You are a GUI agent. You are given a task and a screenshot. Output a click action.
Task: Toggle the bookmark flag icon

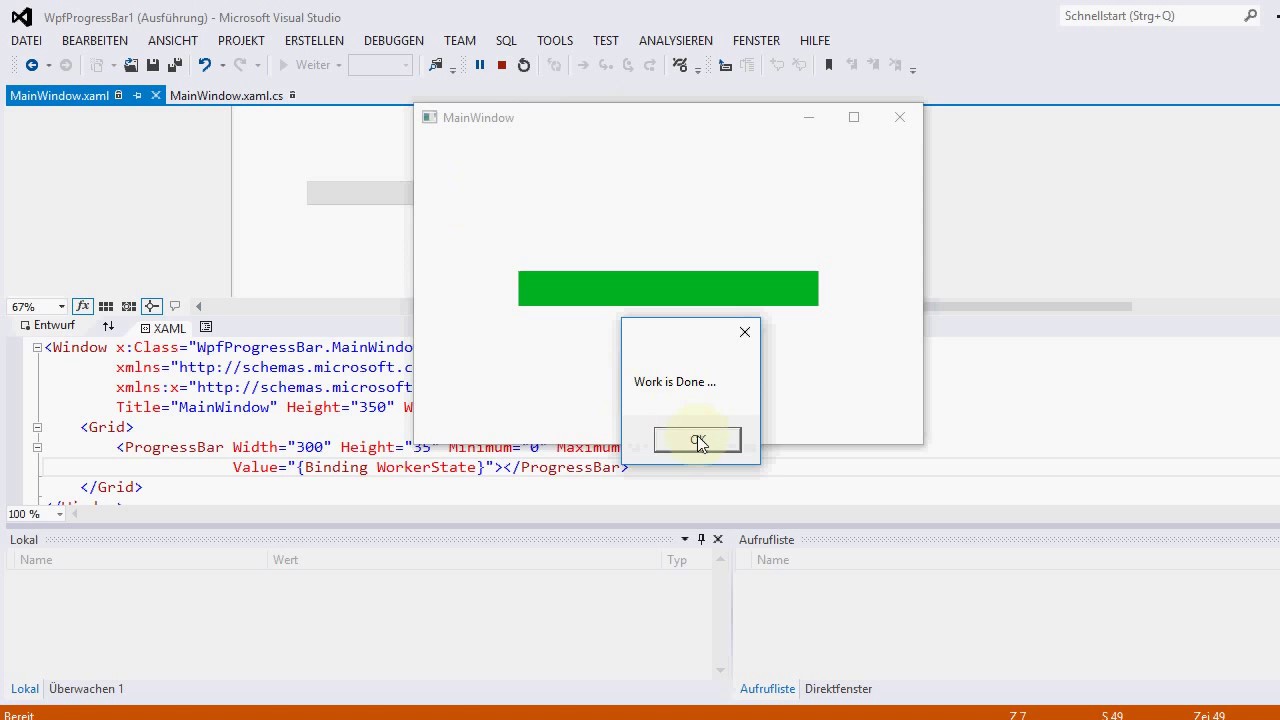coord(828,65)
